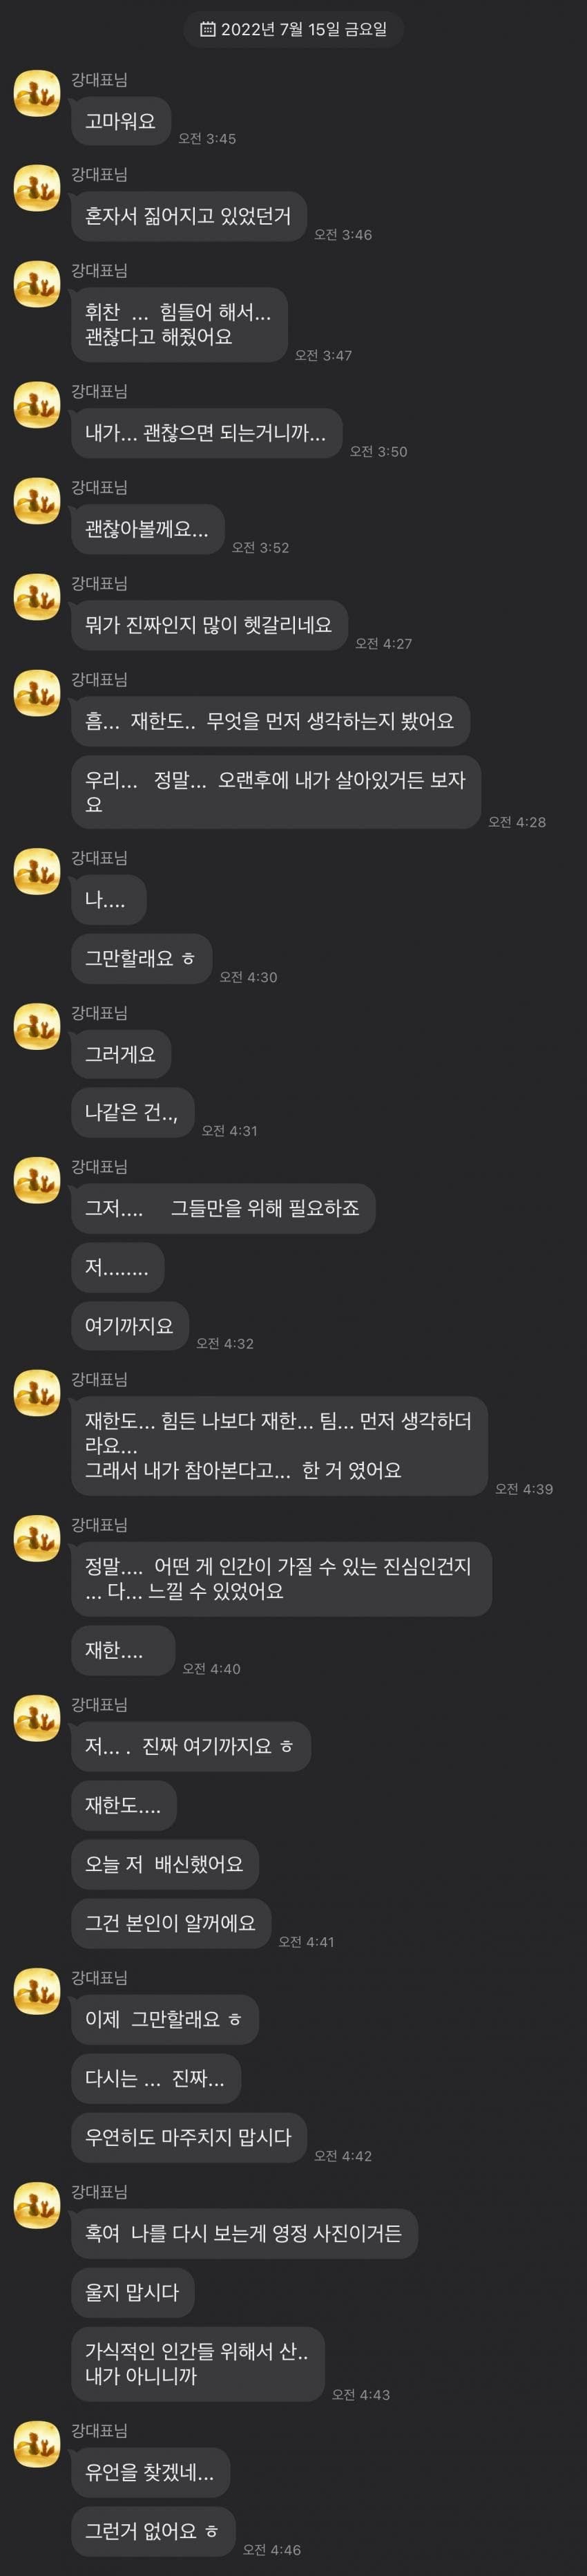This screenshot has height=2576, width=587.
Task: Select the message bubble saying 고마워요
Action: [121, 122]
